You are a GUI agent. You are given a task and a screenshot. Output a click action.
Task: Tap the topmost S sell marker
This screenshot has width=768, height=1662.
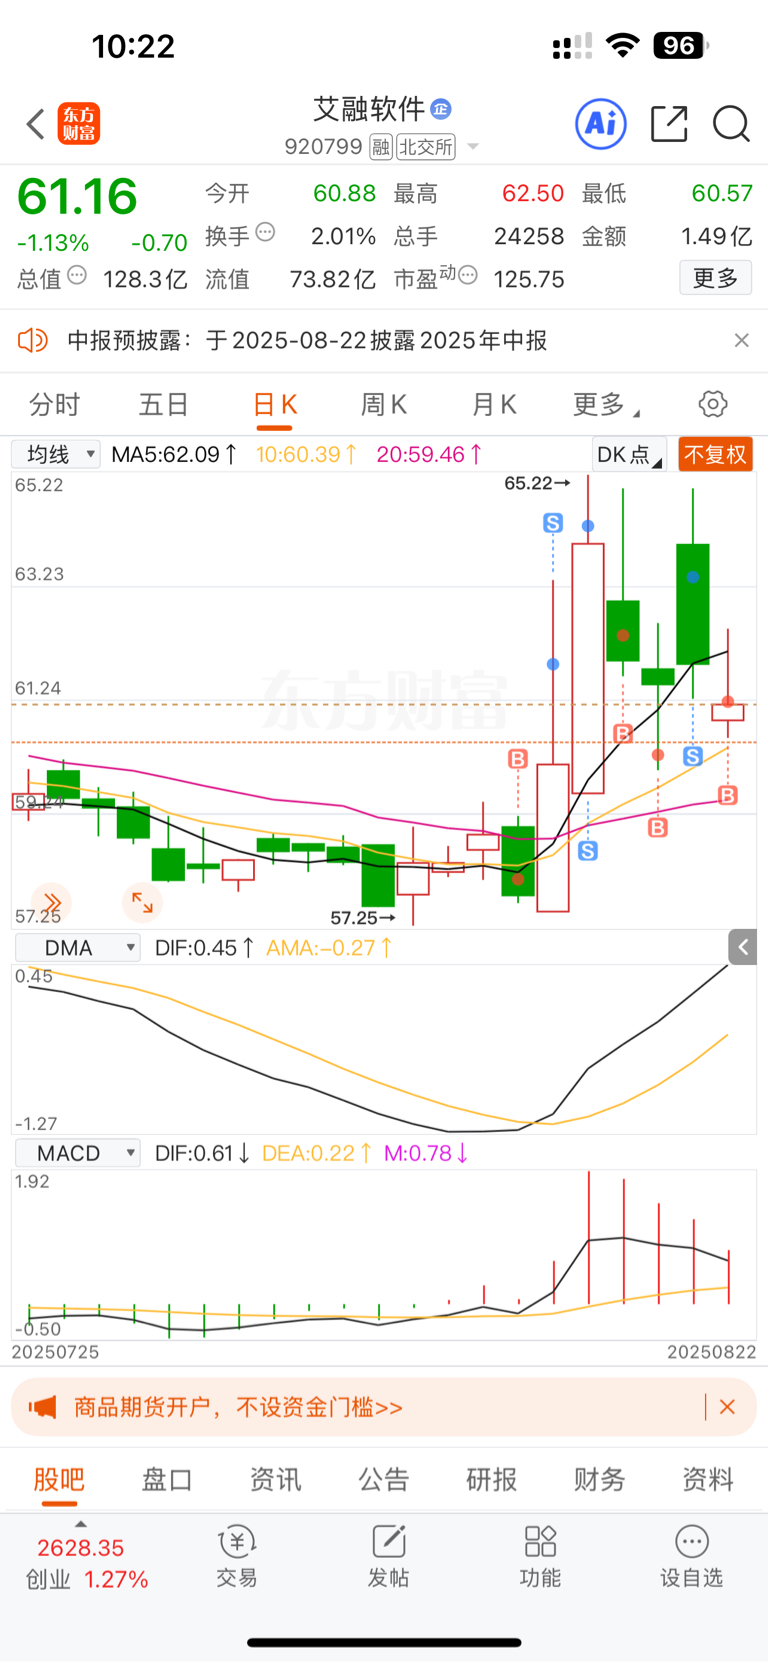[x=553, y=523]
